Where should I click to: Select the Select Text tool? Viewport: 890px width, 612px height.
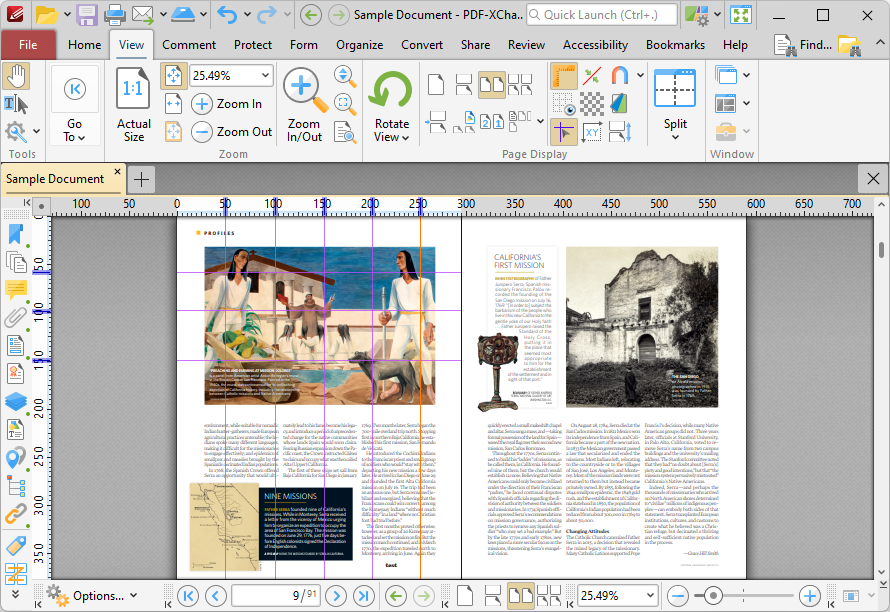pos(16,104)
